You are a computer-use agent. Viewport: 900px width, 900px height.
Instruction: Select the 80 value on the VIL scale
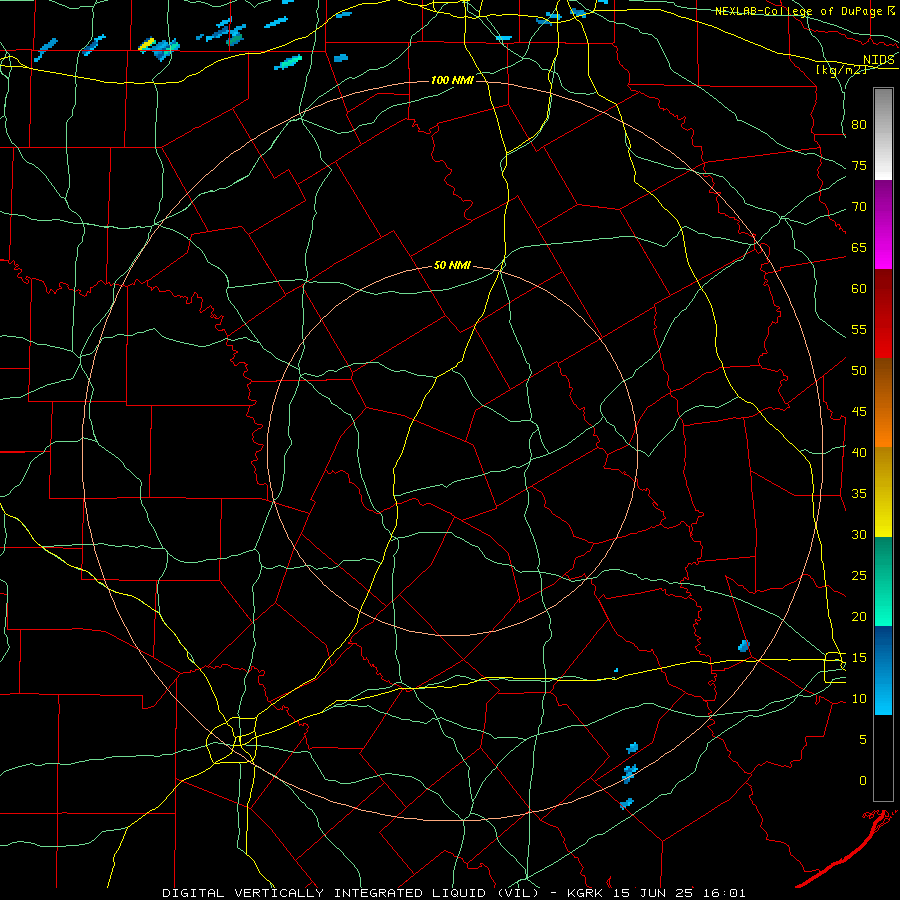859,125
